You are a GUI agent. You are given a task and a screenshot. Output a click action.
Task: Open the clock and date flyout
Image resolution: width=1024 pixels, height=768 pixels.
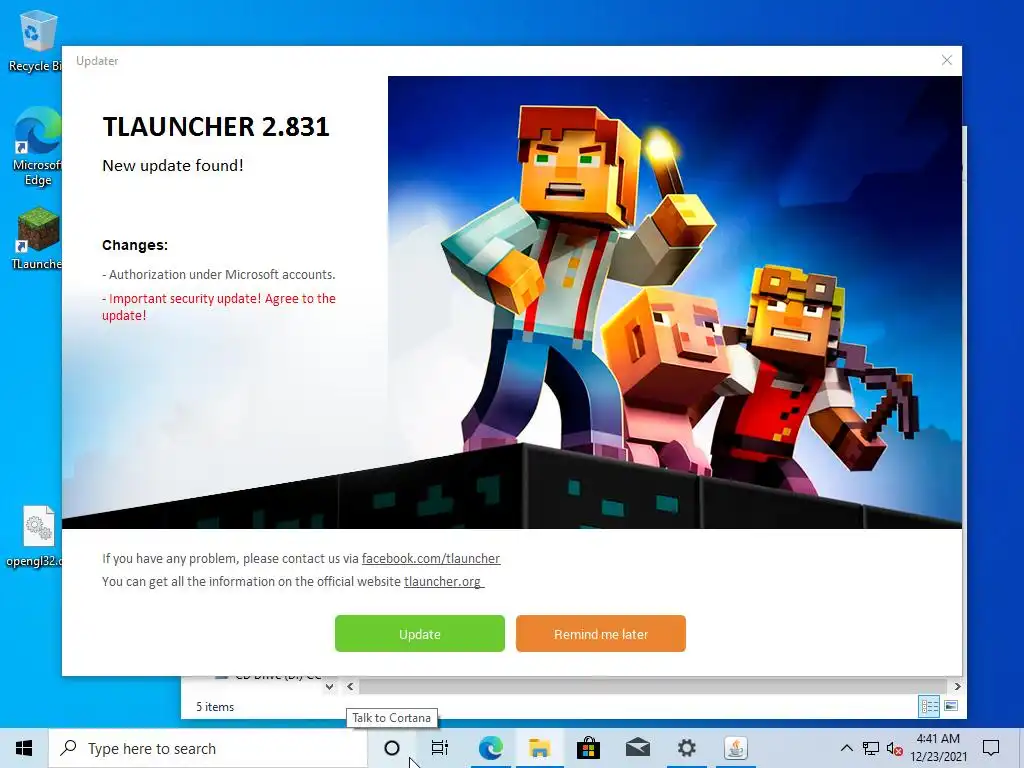point(938,748)
